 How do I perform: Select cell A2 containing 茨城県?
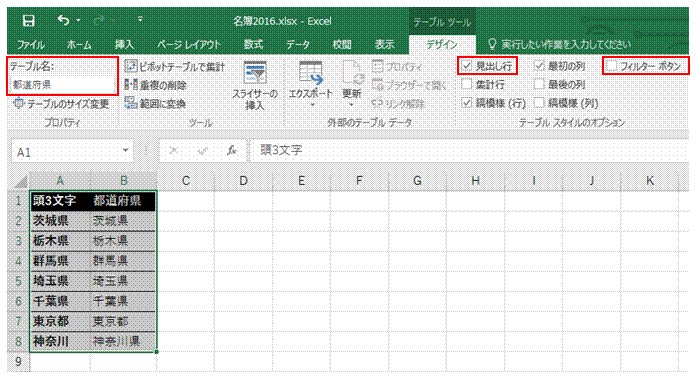click(x=60, y=221)
